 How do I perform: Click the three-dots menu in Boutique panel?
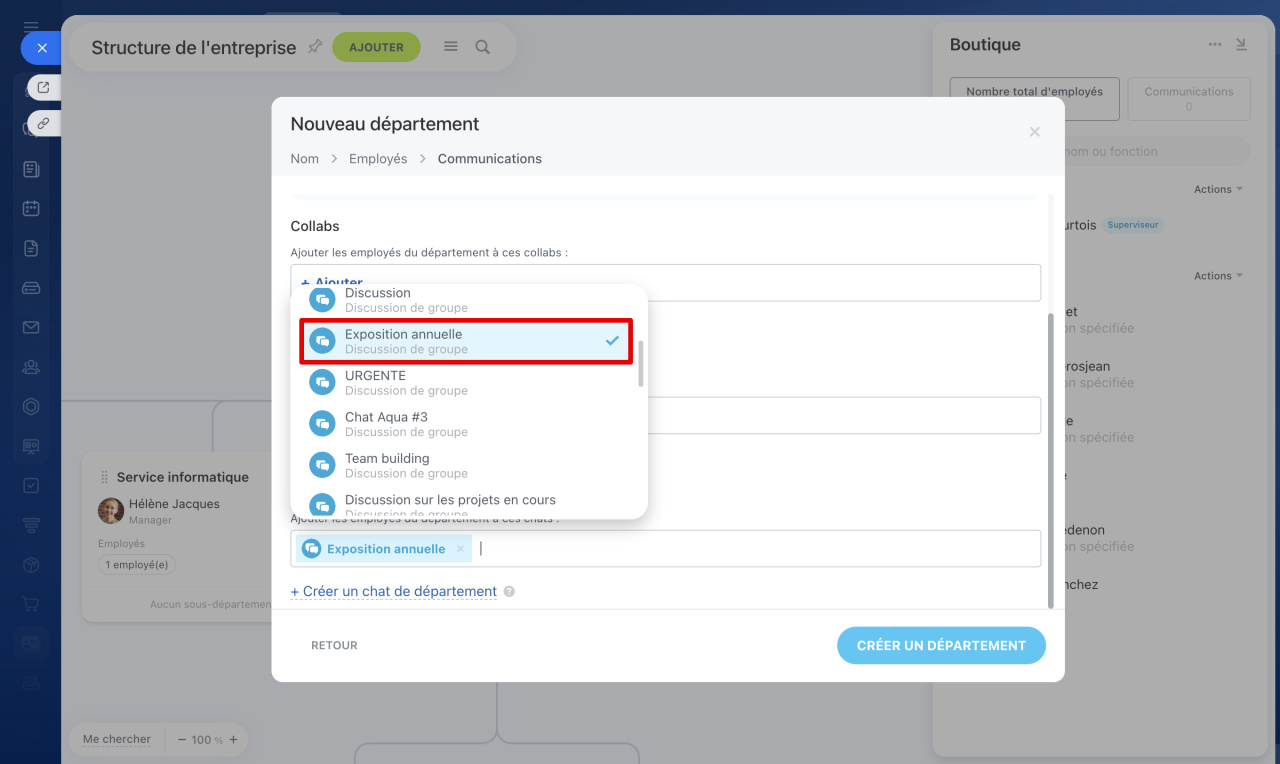[x=1215, y=44]
